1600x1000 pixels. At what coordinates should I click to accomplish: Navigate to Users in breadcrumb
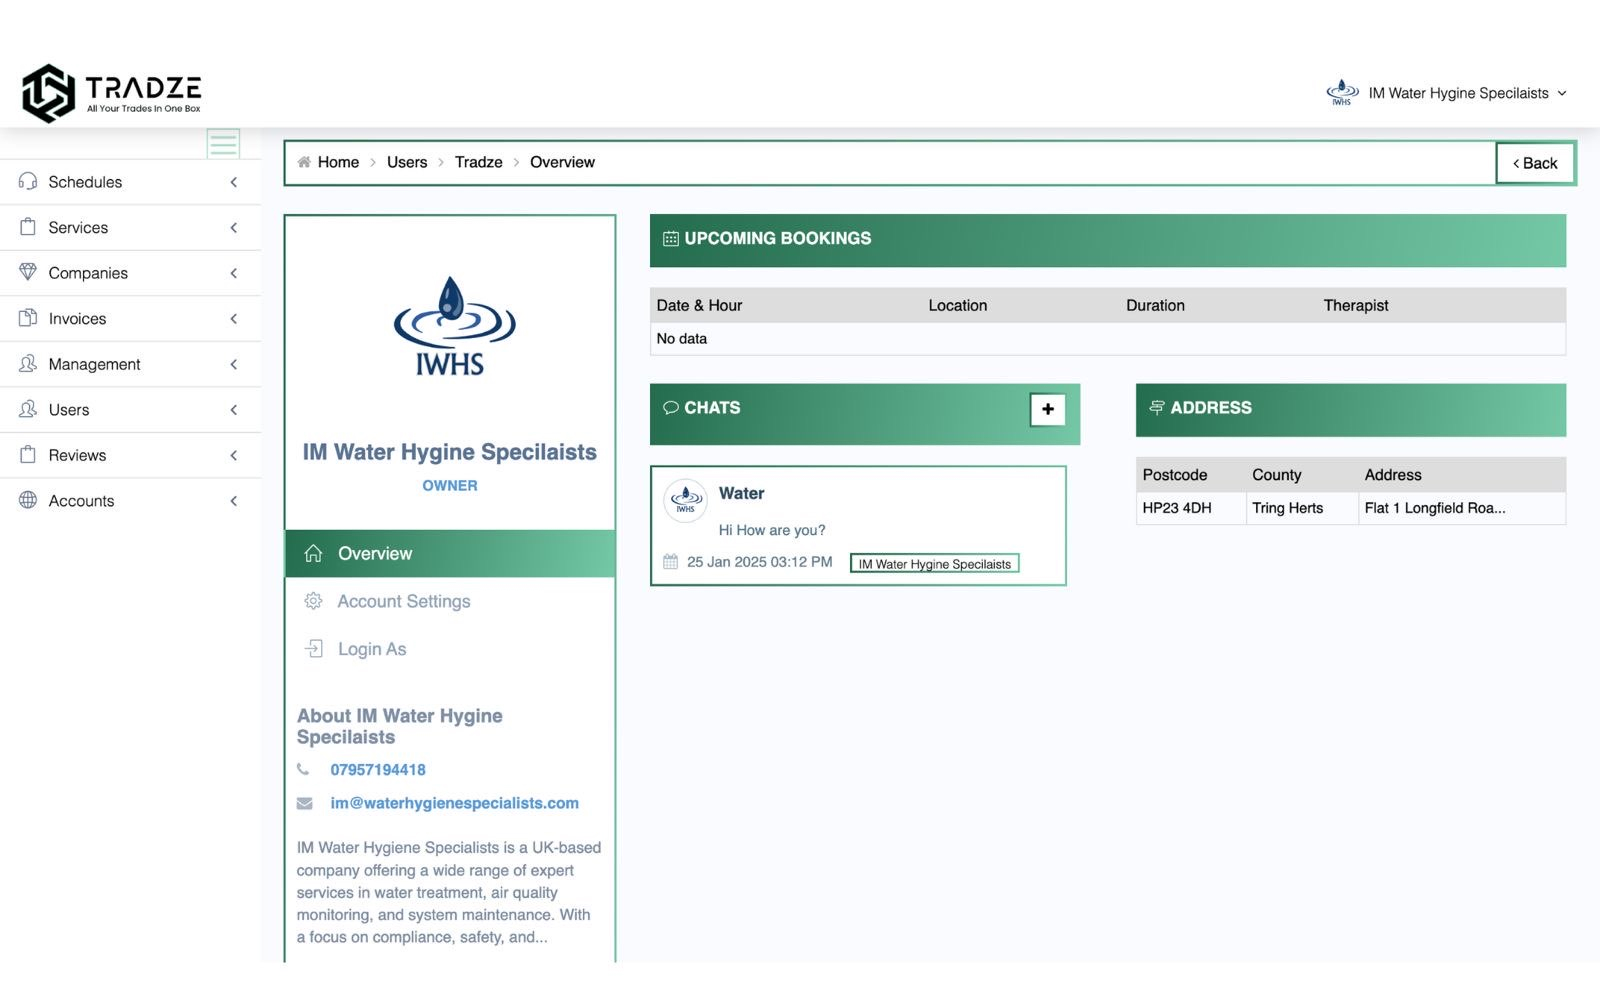click(x=407, y=162)
